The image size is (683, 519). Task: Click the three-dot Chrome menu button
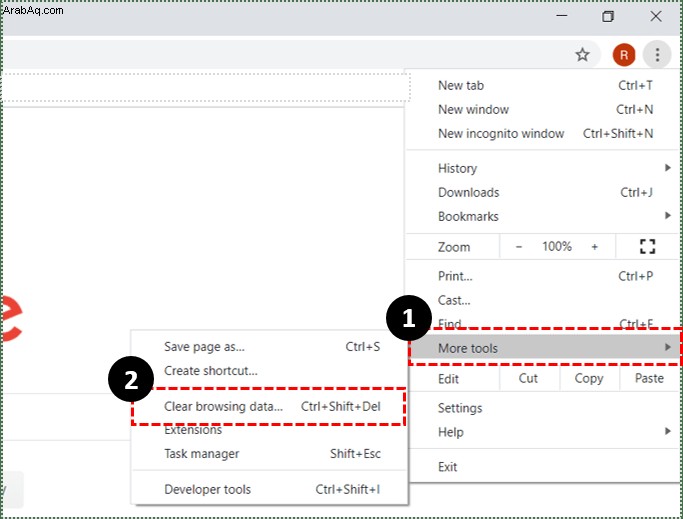tap(657, 55)
